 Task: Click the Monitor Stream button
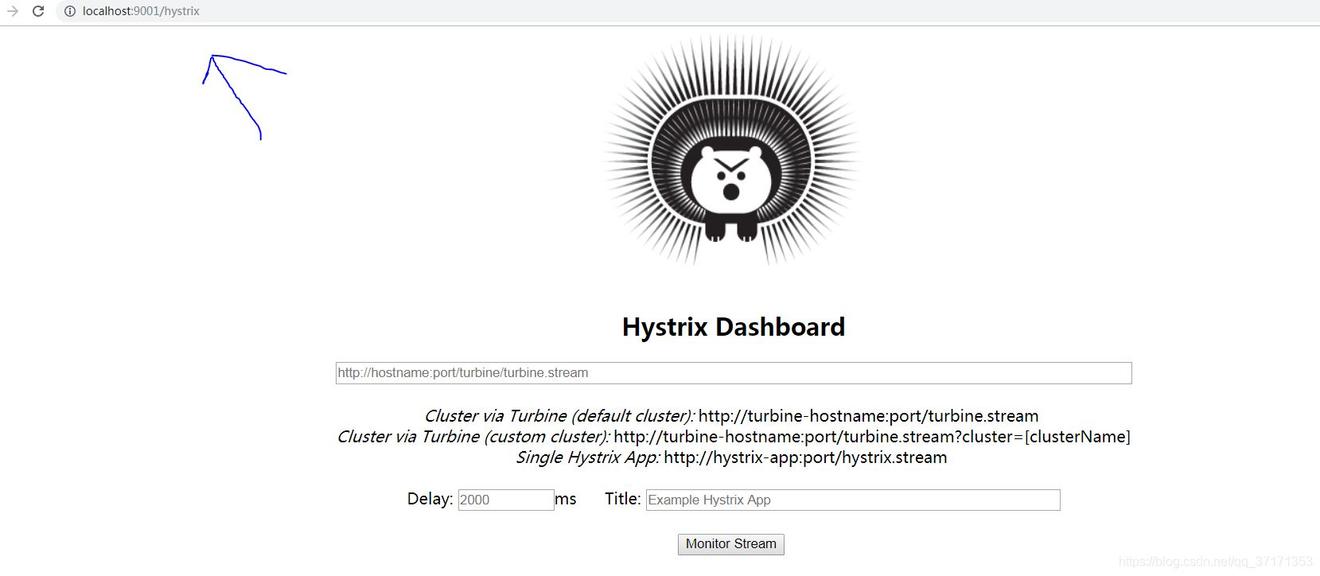[731, 544]
